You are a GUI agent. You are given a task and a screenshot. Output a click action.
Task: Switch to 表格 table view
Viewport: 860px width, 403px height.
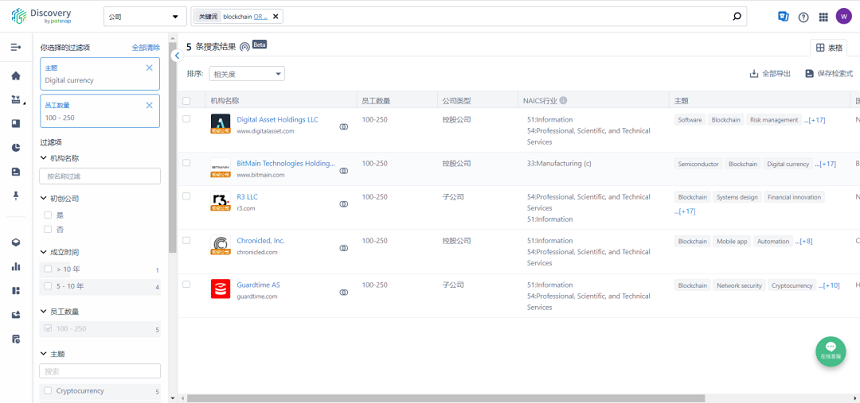pyautogui.click(x=829, y=47)
